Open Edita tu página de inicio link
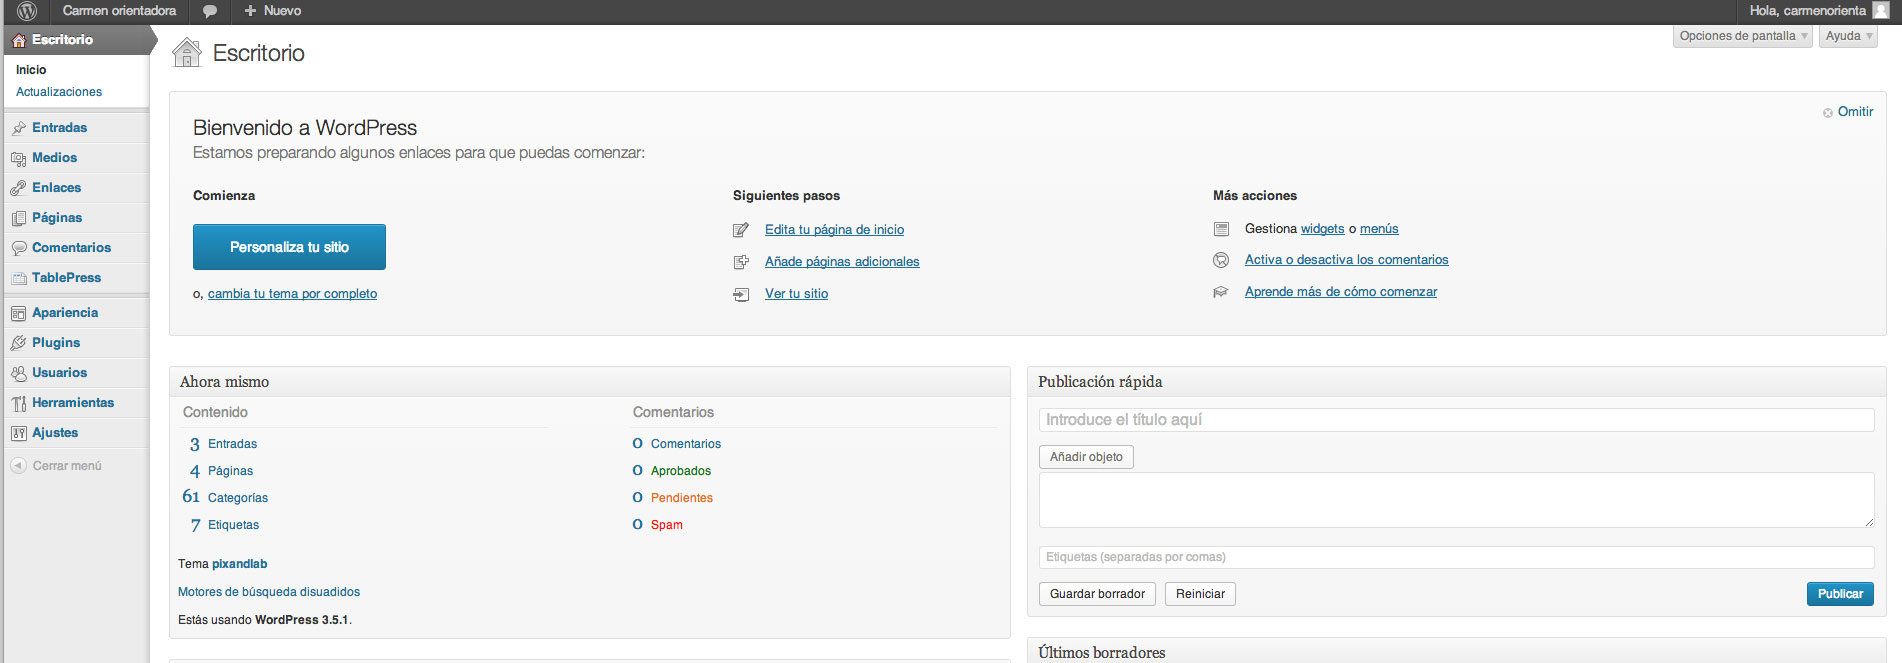The image size is (1902, 663). coord(834,230)
